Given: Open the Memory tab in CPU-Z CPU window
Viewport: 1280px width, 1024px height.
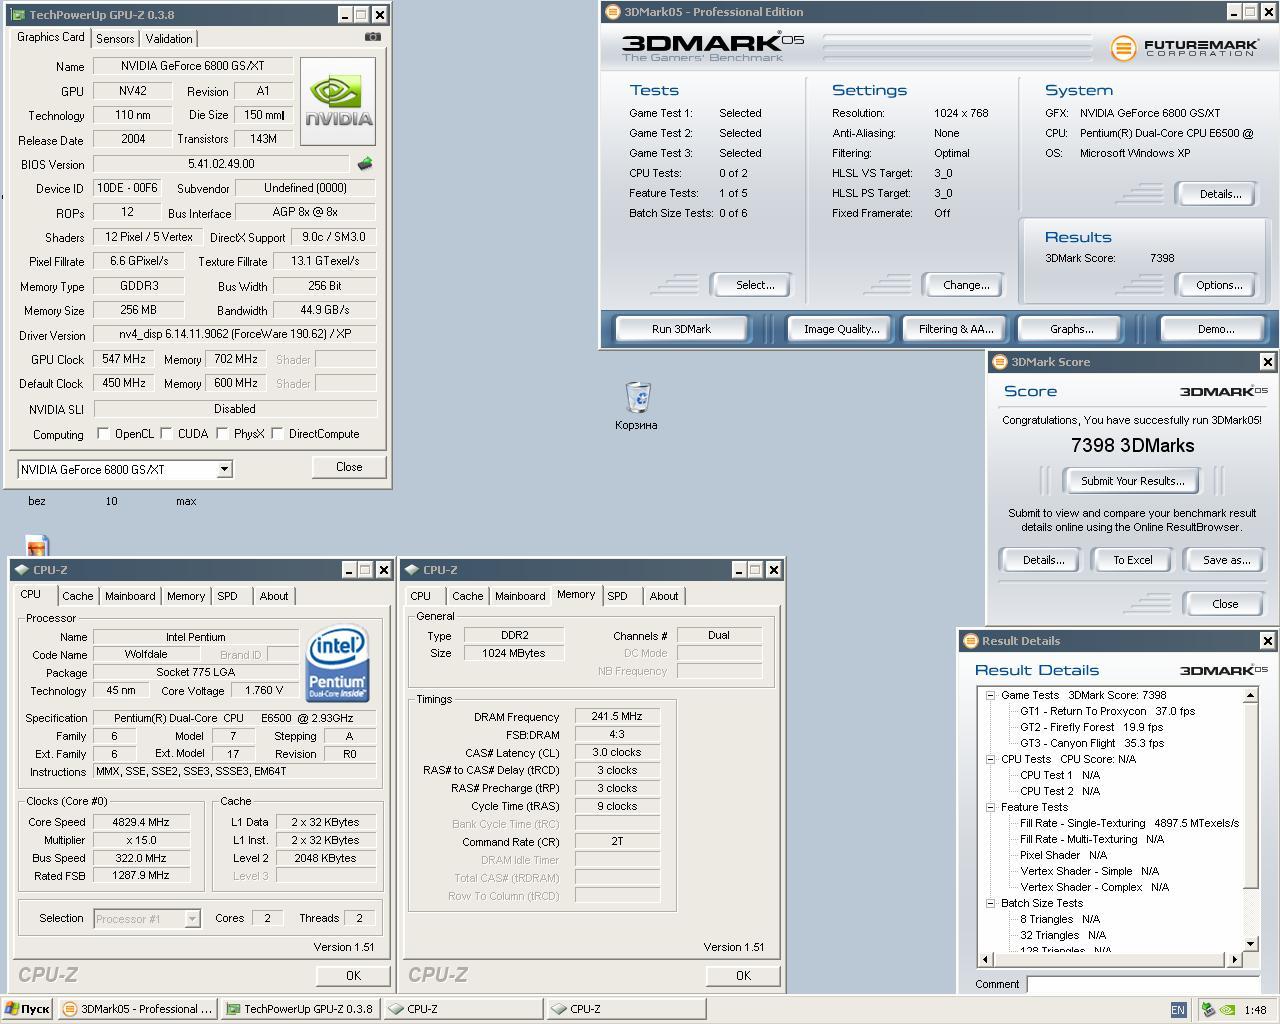Looking at the screenshot, I should point(186,596).
